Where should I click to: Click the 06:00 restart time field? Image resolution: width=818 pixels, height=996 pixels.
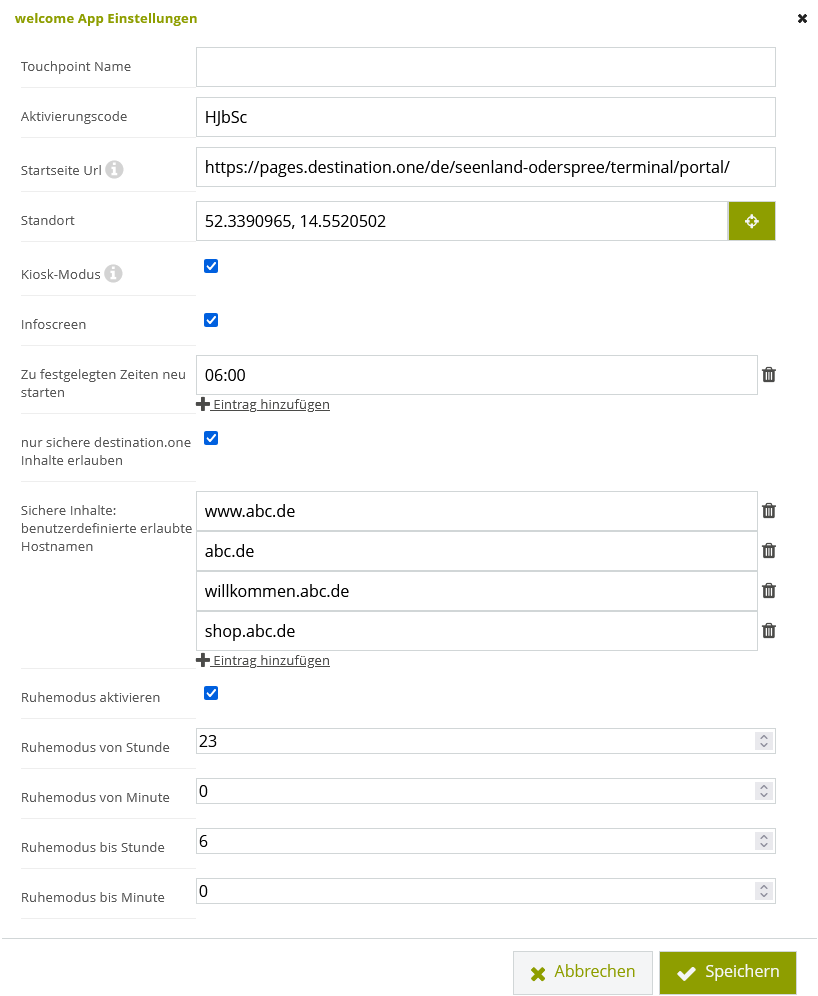477,375
